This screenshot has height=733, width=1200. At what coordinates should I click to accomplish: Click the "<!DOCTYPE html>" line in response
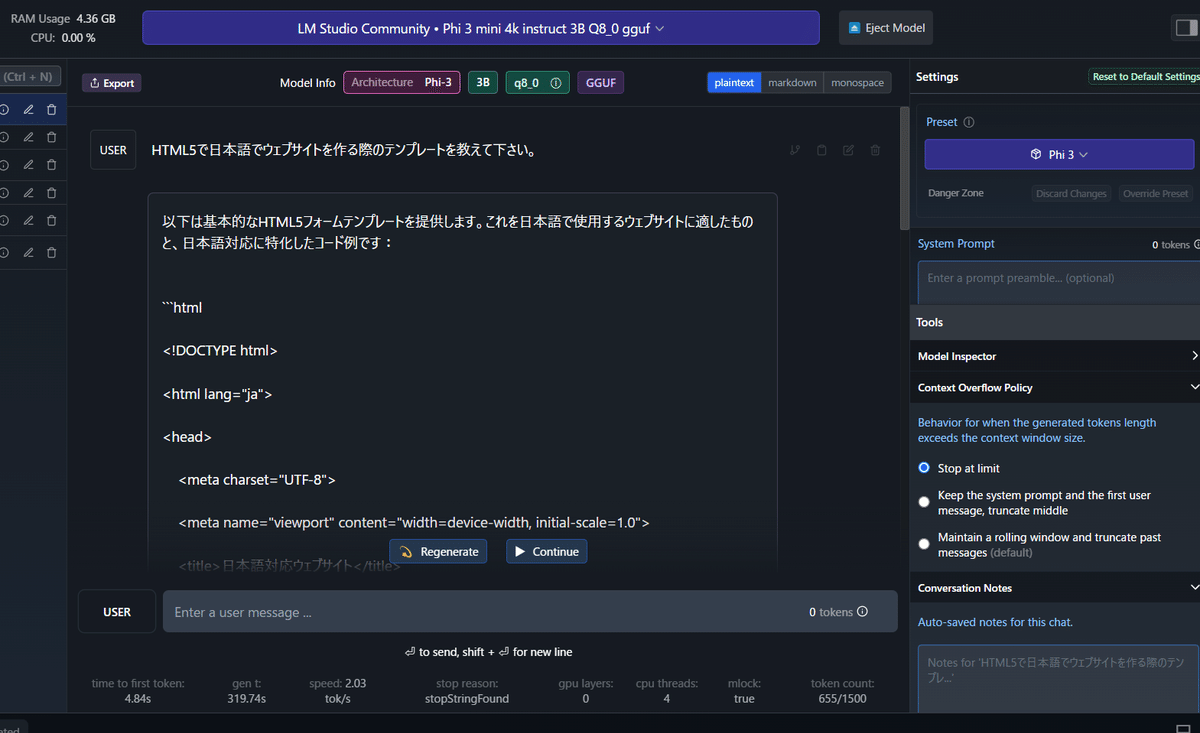(x=220, y=351)
